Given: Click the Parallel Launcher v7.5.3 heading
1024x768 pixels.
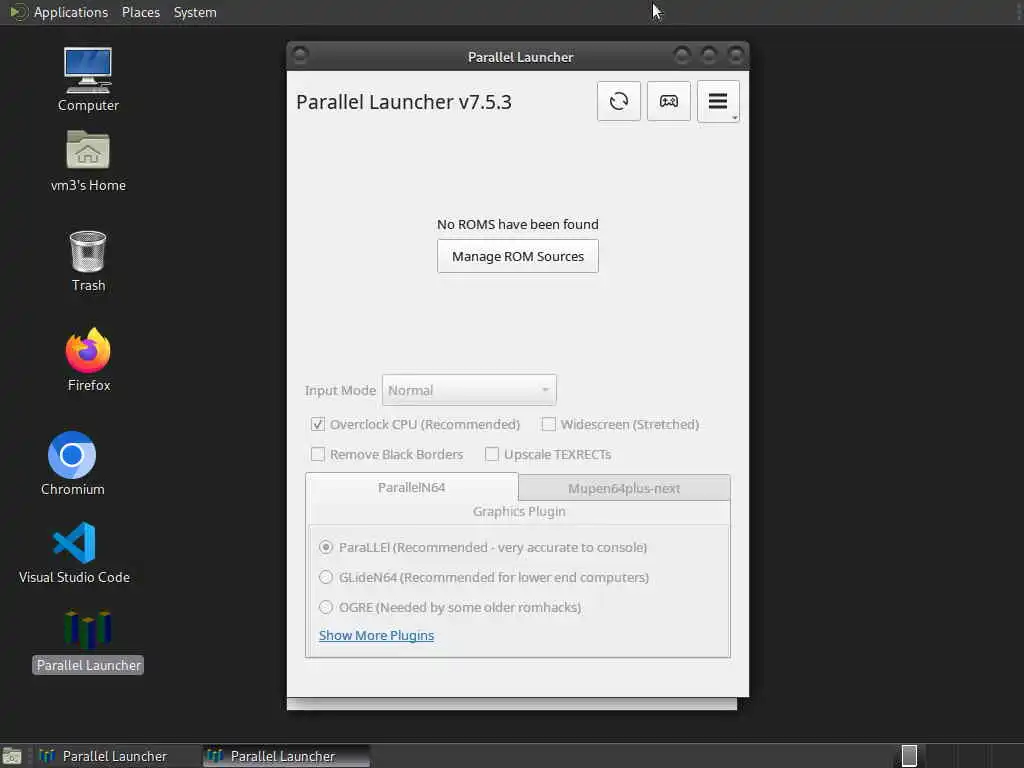Looking at the screenshot, I should [x=404, y=102].
